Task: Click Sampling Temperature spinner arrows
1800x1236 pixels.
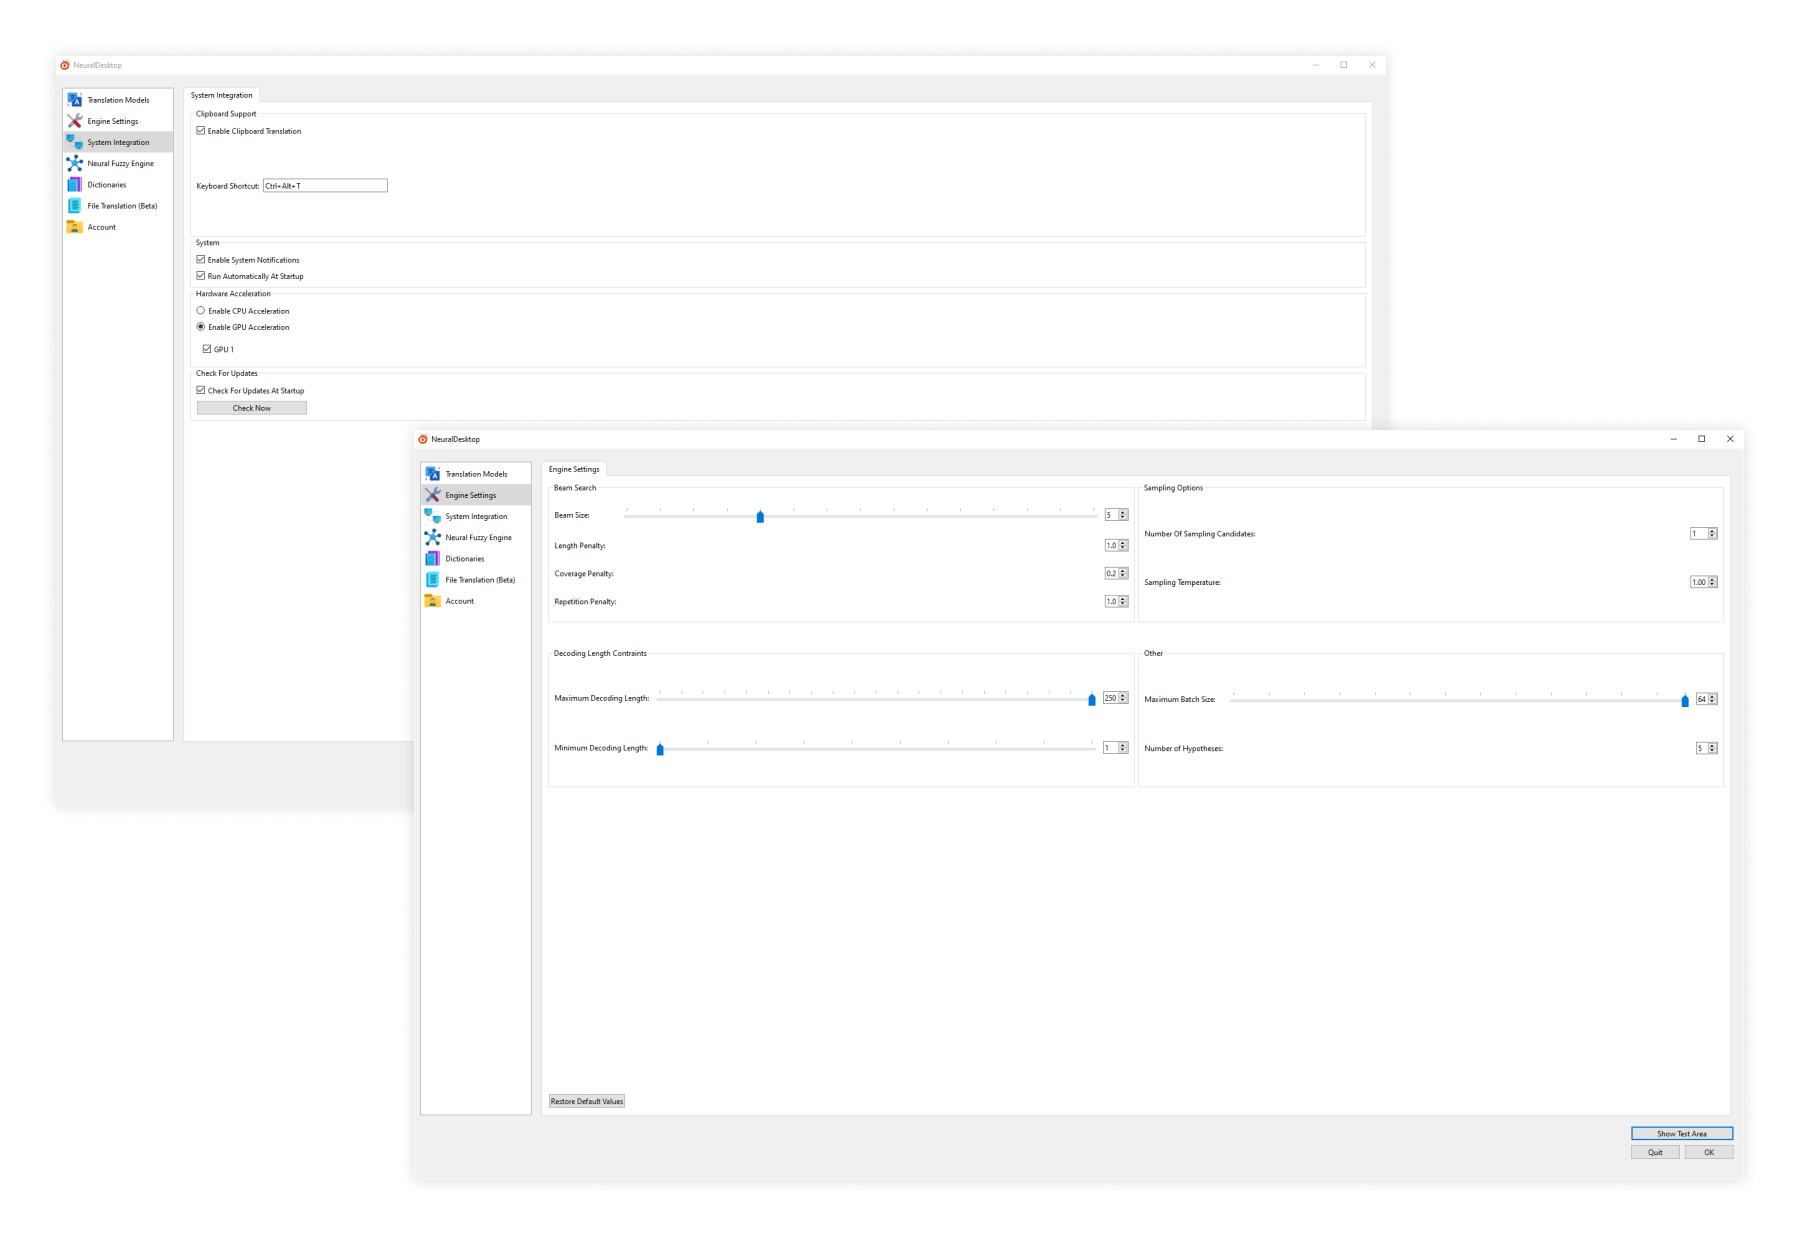Action: click(1713, 582)
